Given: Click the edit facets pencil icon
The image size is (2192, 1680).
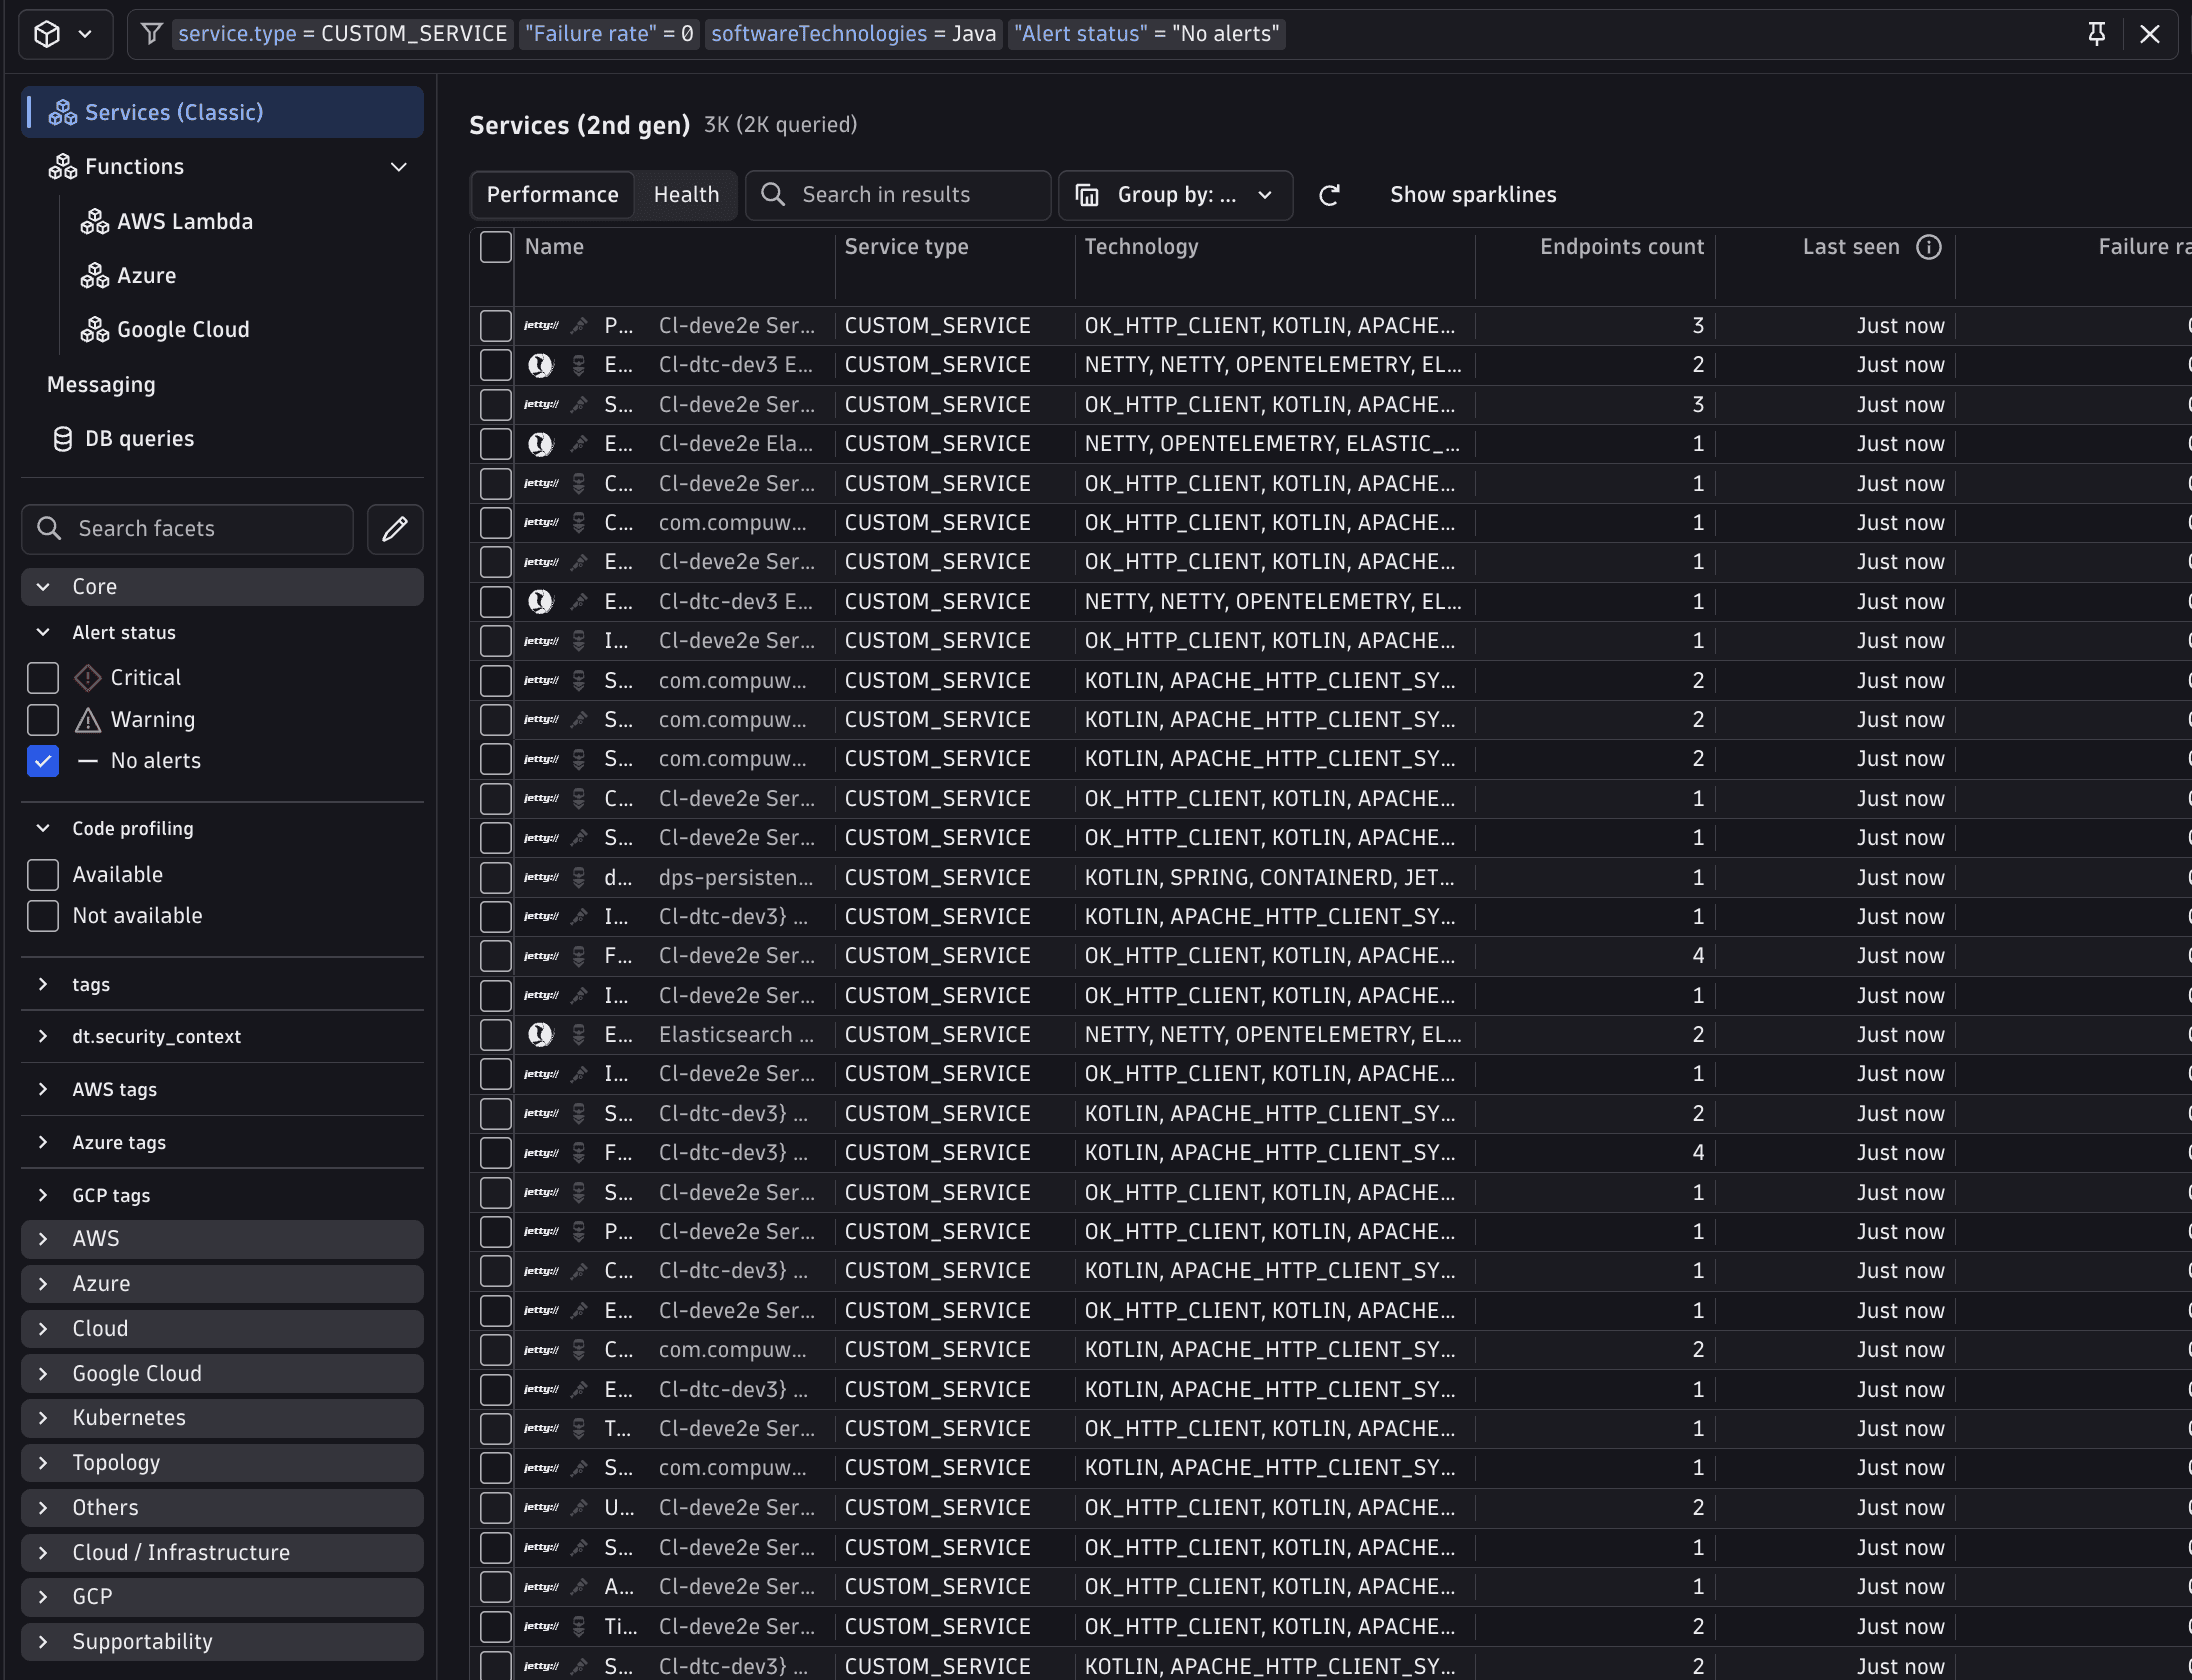Looking at the screenshot, I should (x=395, y=529).
